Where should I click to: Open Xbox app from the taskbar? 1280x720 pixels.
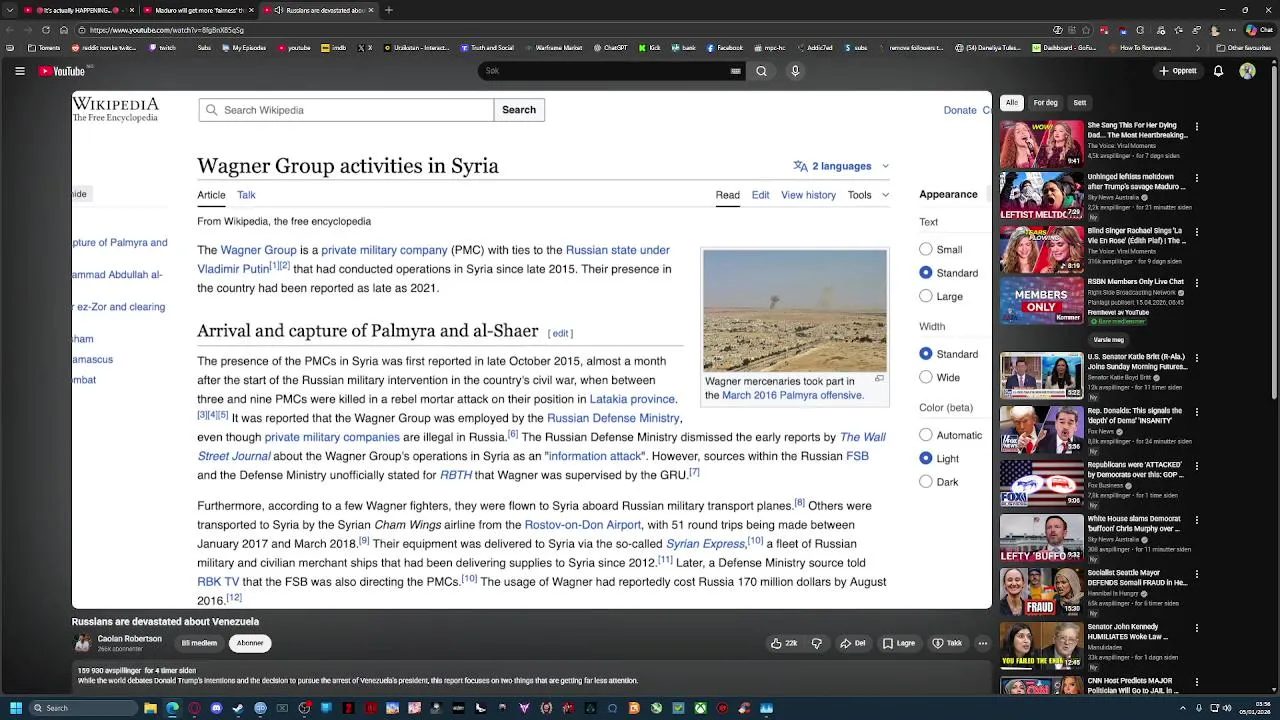[x=700, y=708]
